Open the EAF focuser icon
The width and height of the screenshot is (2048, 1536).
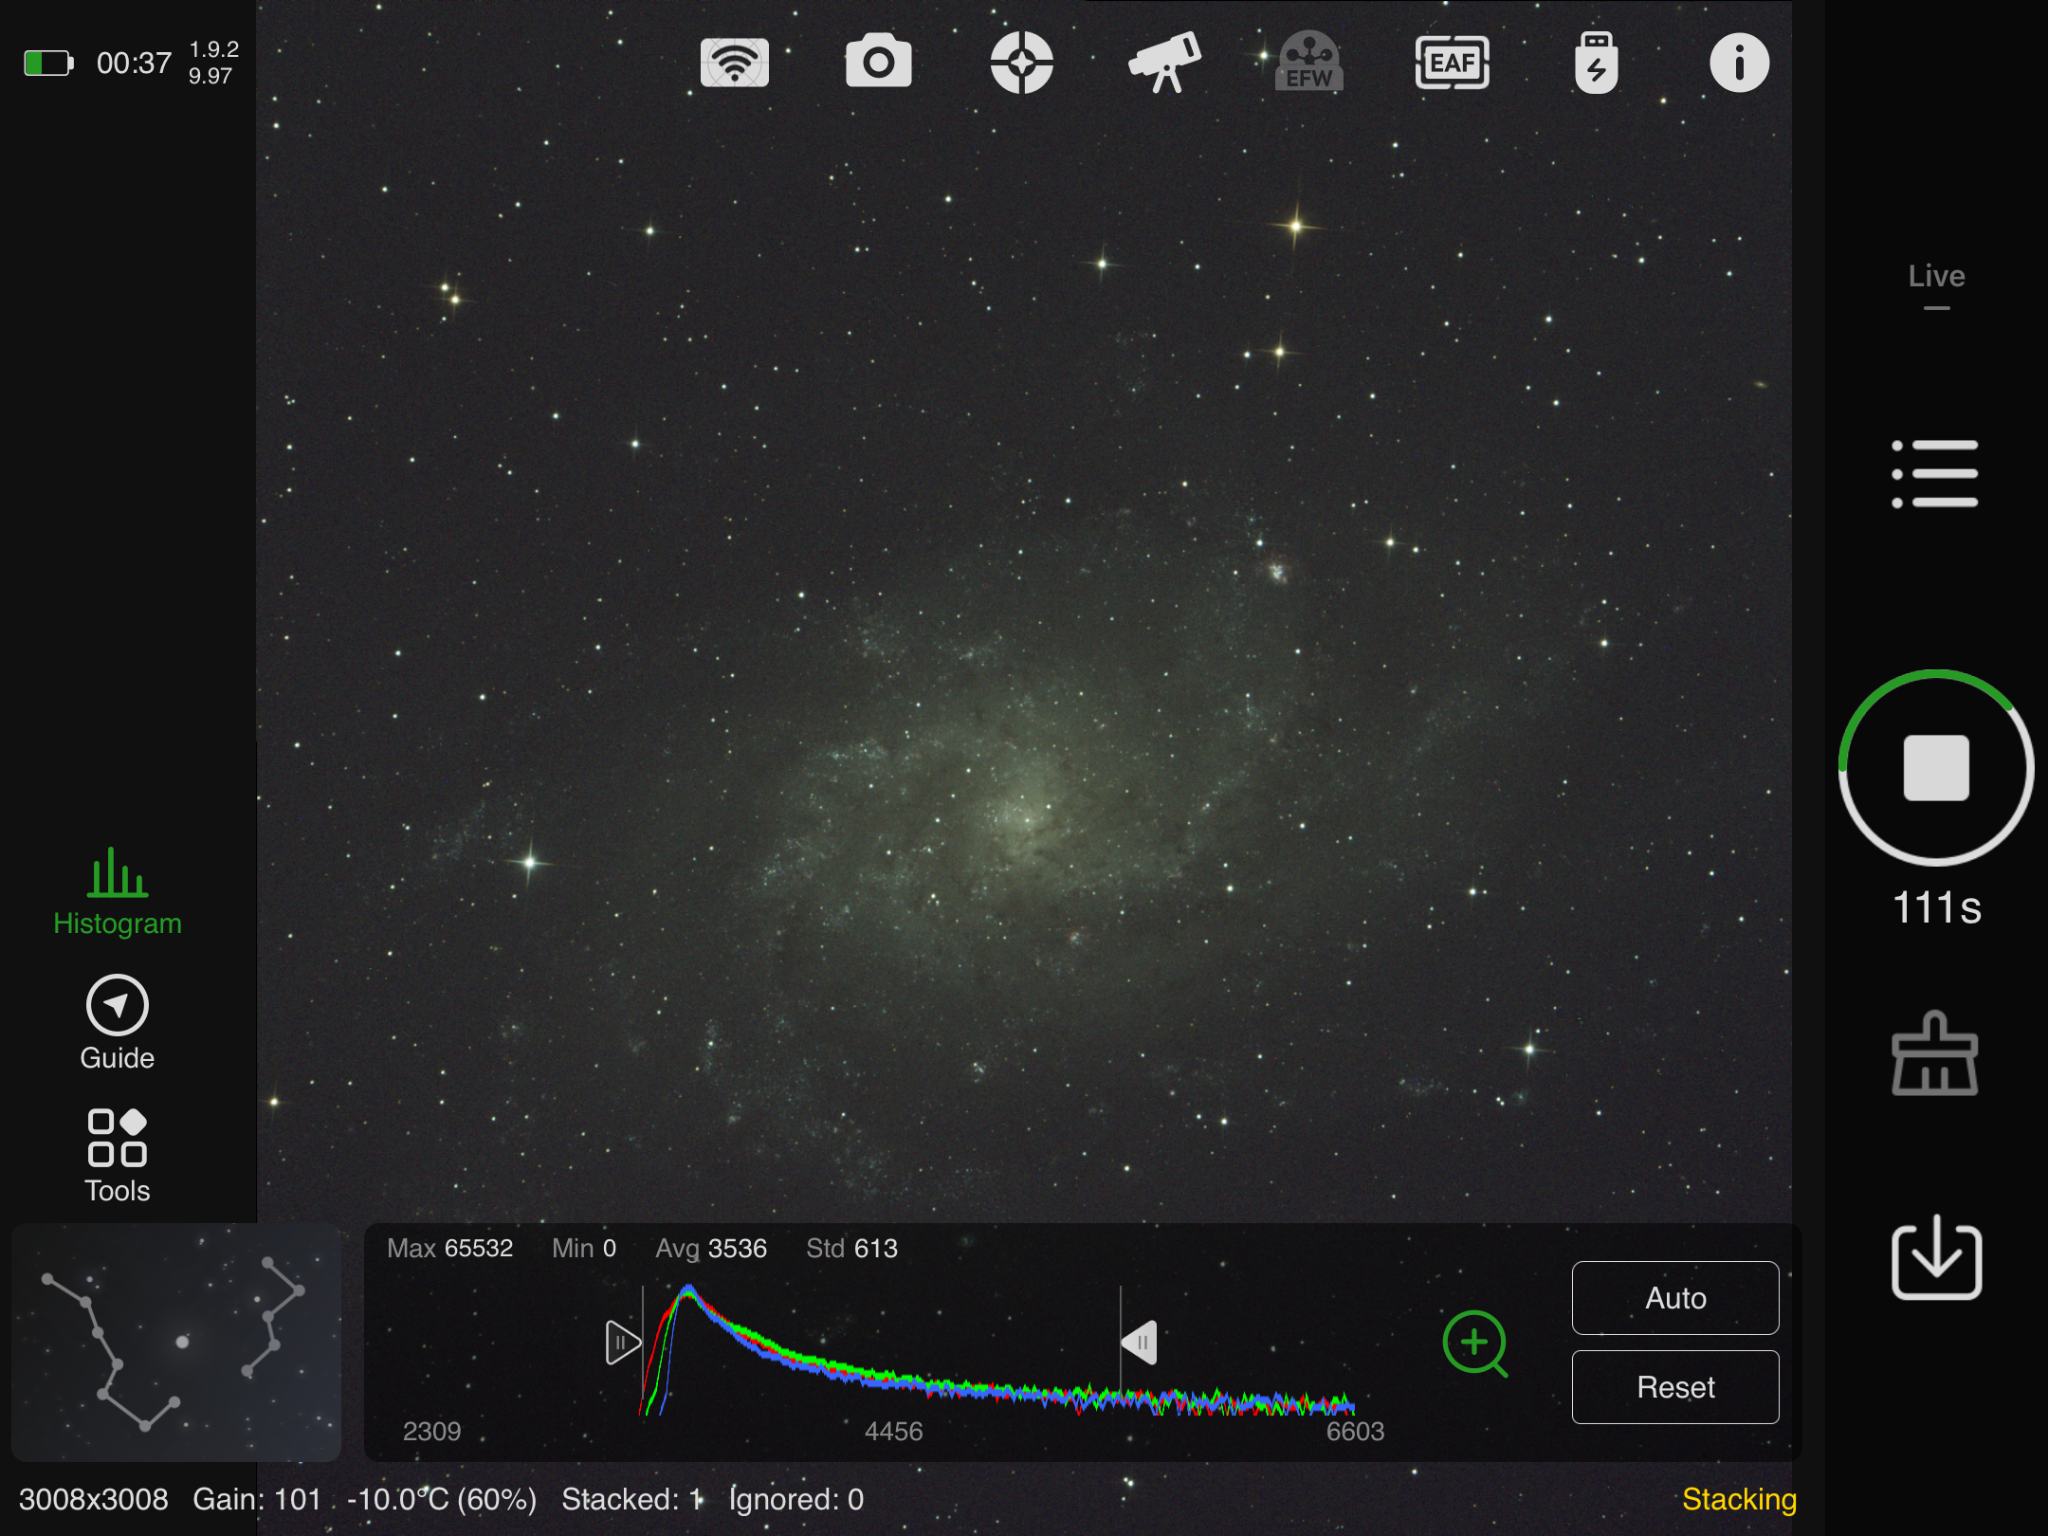[1452, 63]
